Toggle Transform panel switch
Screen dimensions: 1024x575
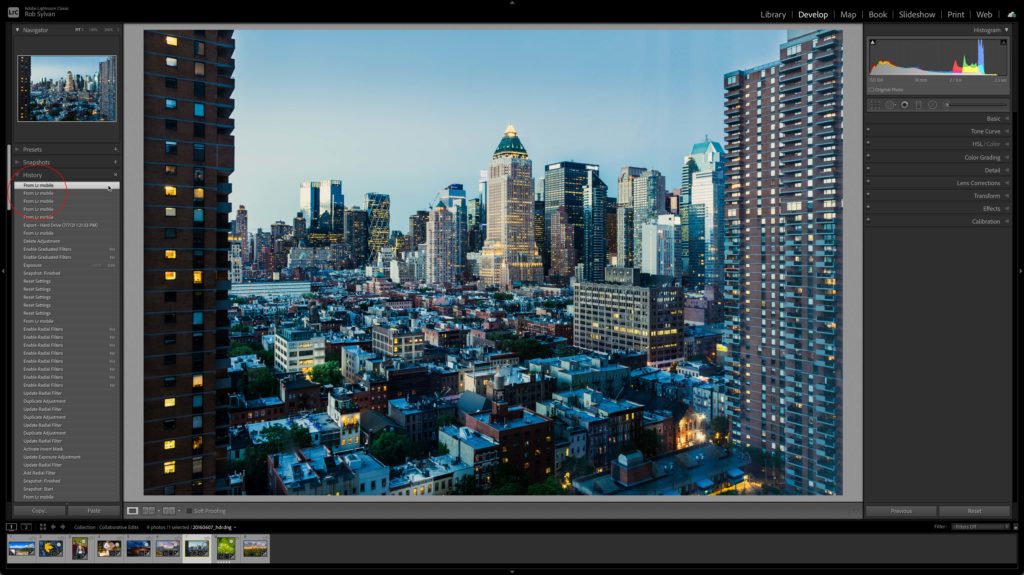tap(868, 195)
